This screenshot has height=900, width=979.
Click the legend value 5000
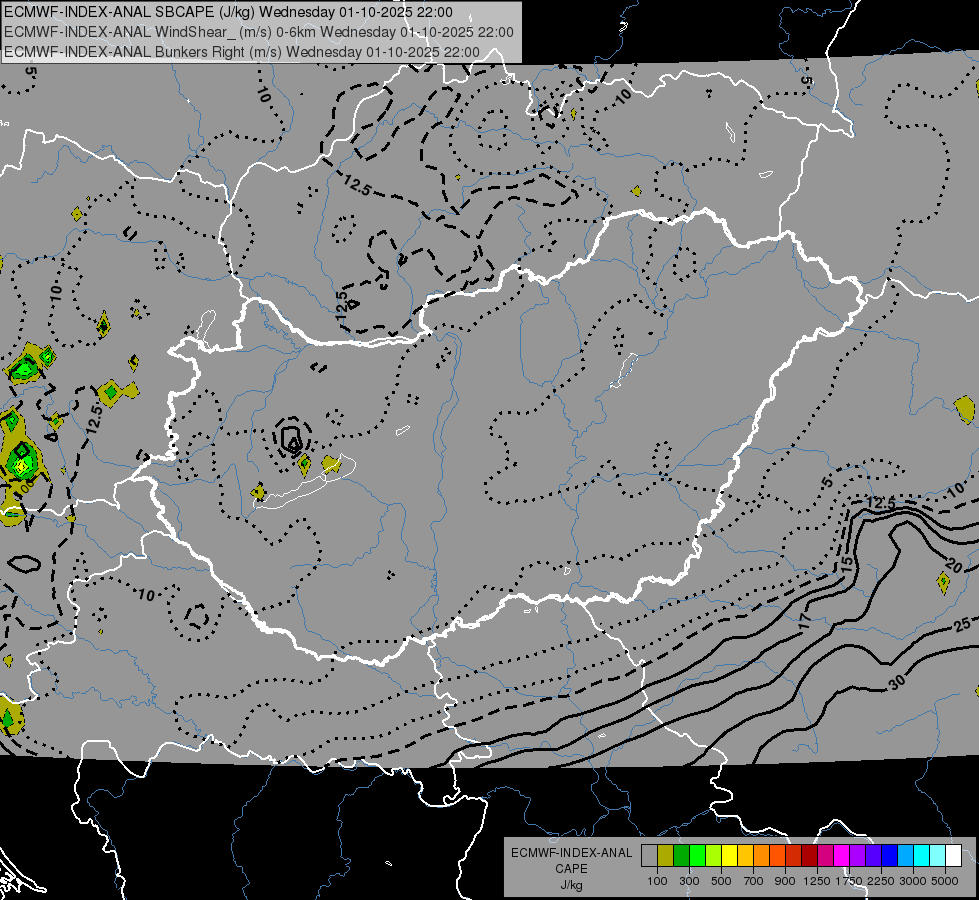[945, 881]
